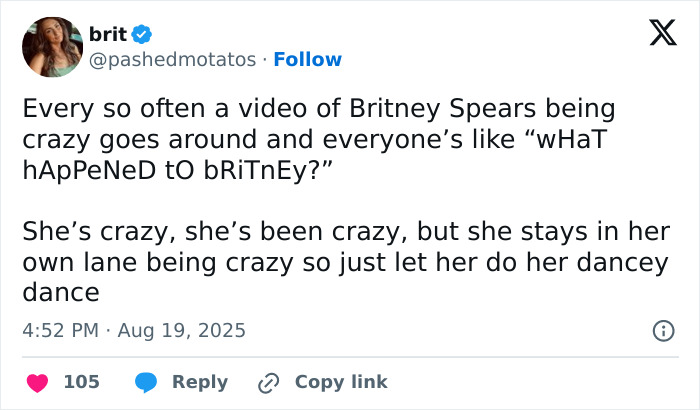Click the words "Every so often" in tweet
This screenshot has height=410, width=700.
90,109
